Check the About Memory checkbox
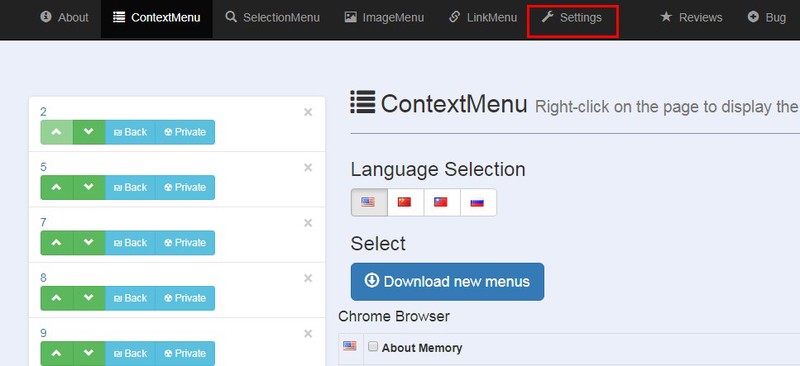The width and height of the screenshot is (800, 366). [373, 347]
